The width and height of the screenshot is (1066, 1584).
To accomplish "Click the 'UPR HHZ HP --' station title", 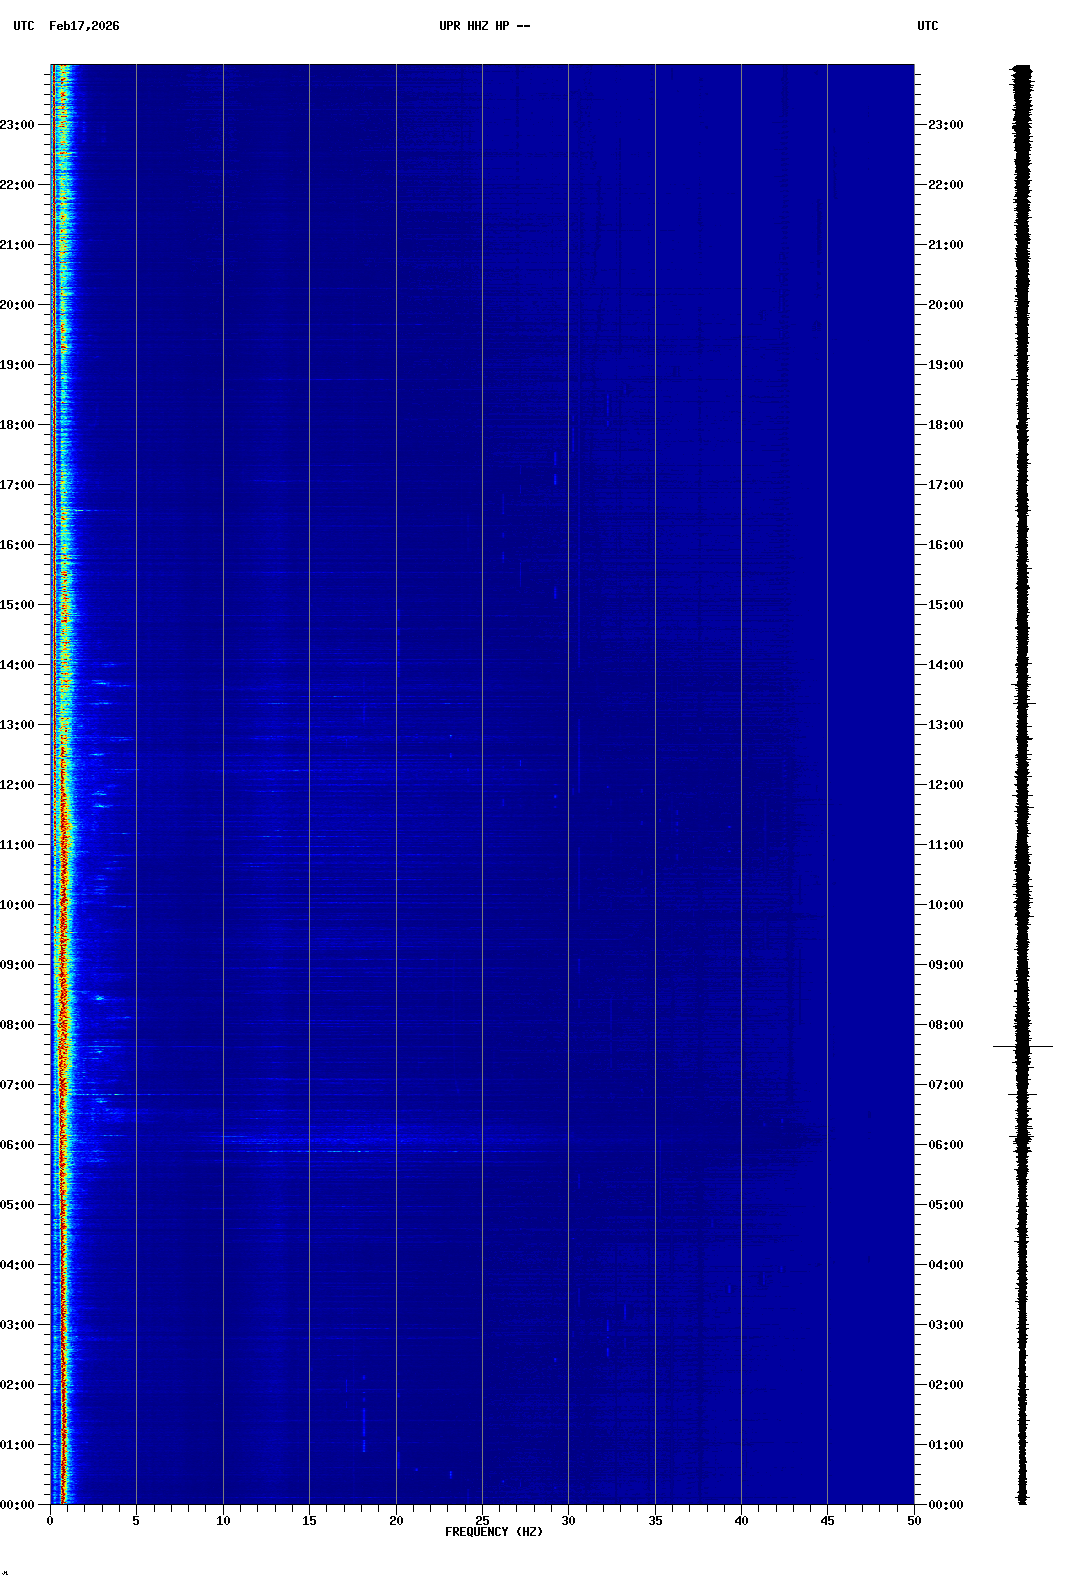I will pos(484,26).
